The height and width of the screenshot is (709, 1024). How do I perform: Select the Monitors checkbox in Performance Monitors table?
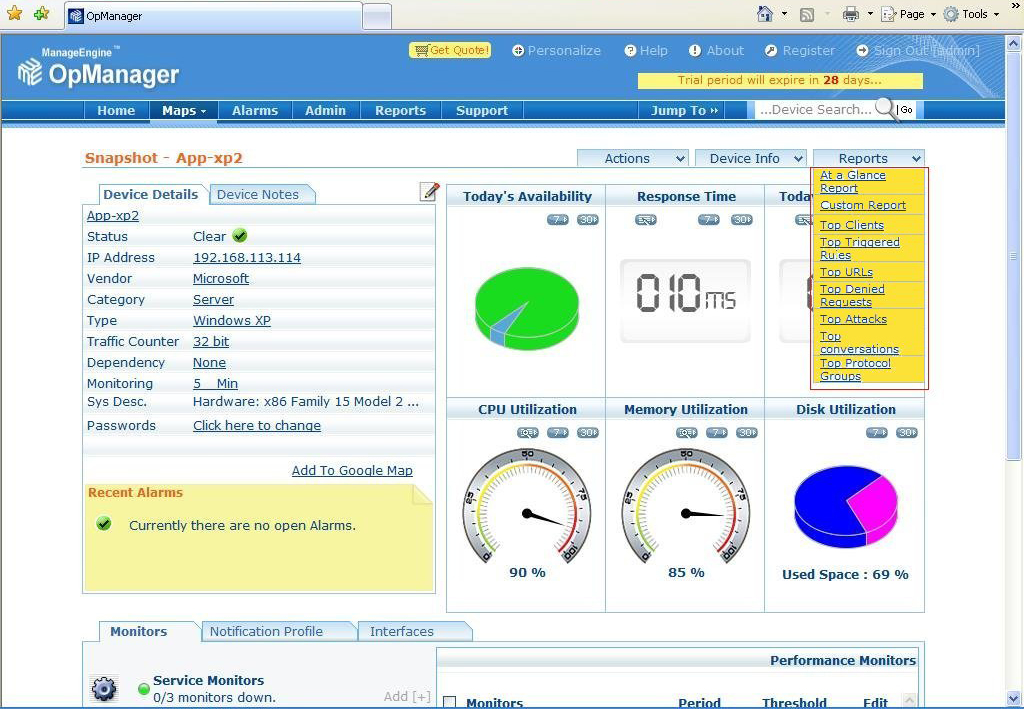click(x=449, y=701)
